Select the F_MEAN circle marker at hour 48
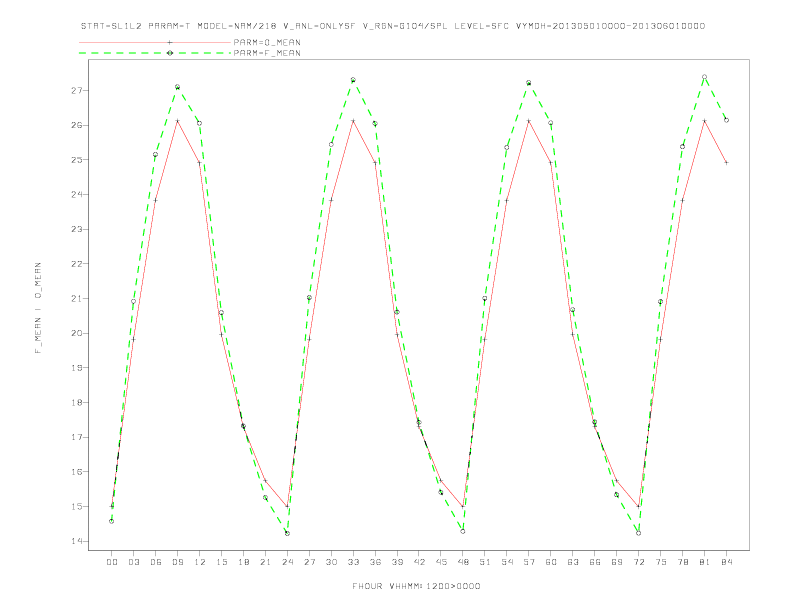The width and height of the screenshot is (792, 612). (463, 531)
